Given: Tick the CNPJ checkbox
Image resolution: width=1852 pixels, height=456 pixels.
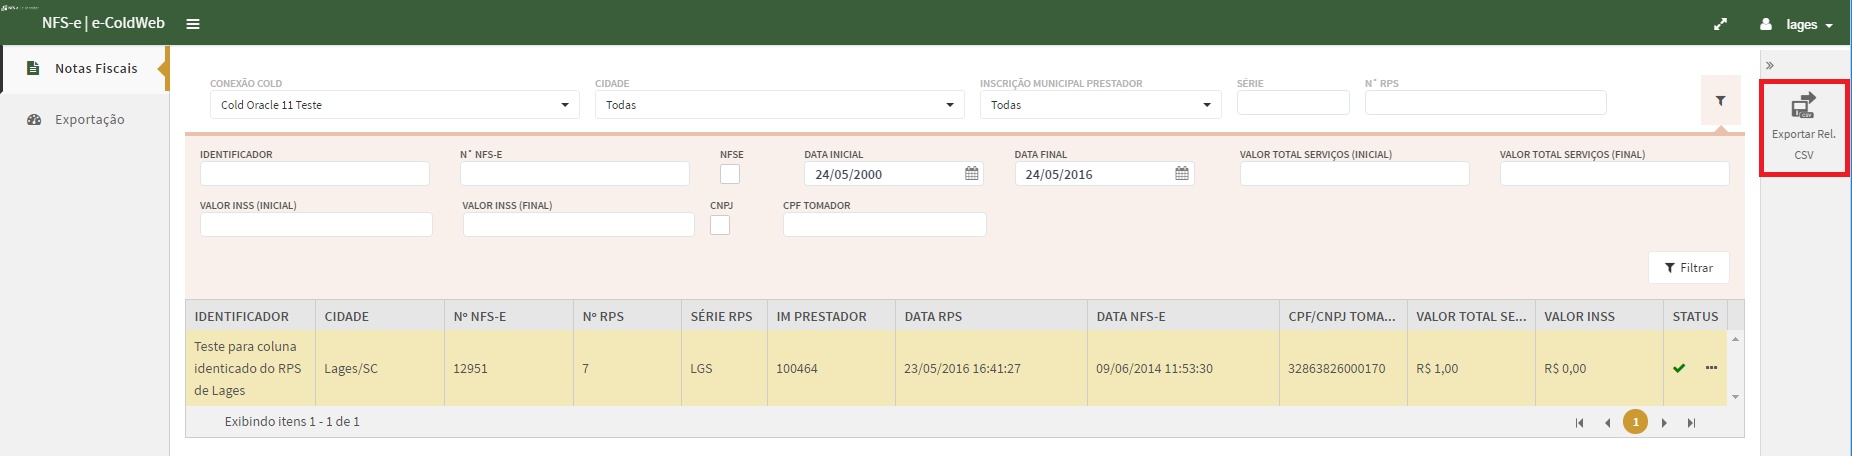Looking at the screenshot, I should pos(720,225).
